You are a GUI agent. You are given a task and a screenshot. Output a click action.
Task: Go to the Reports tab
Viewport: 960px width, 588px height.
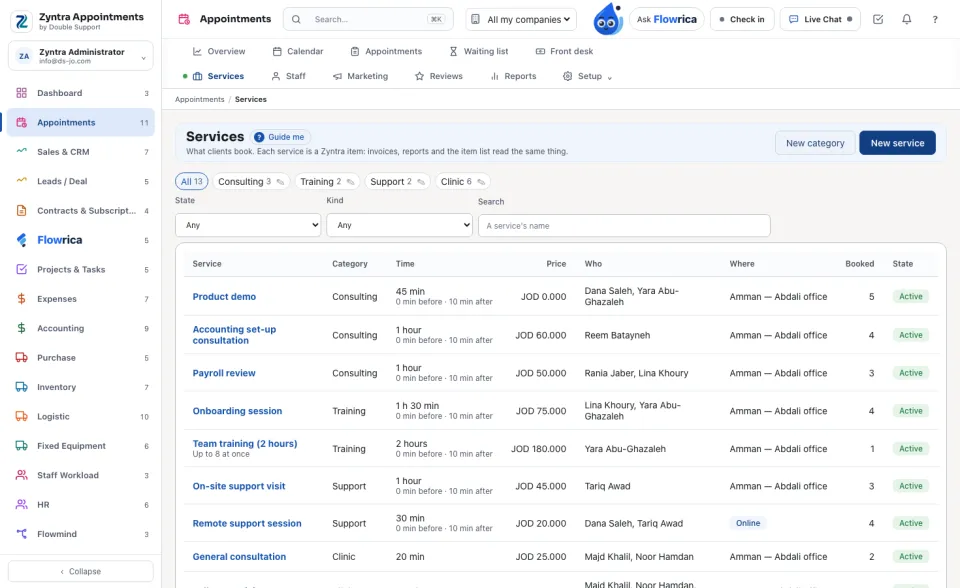coord(513,77)
